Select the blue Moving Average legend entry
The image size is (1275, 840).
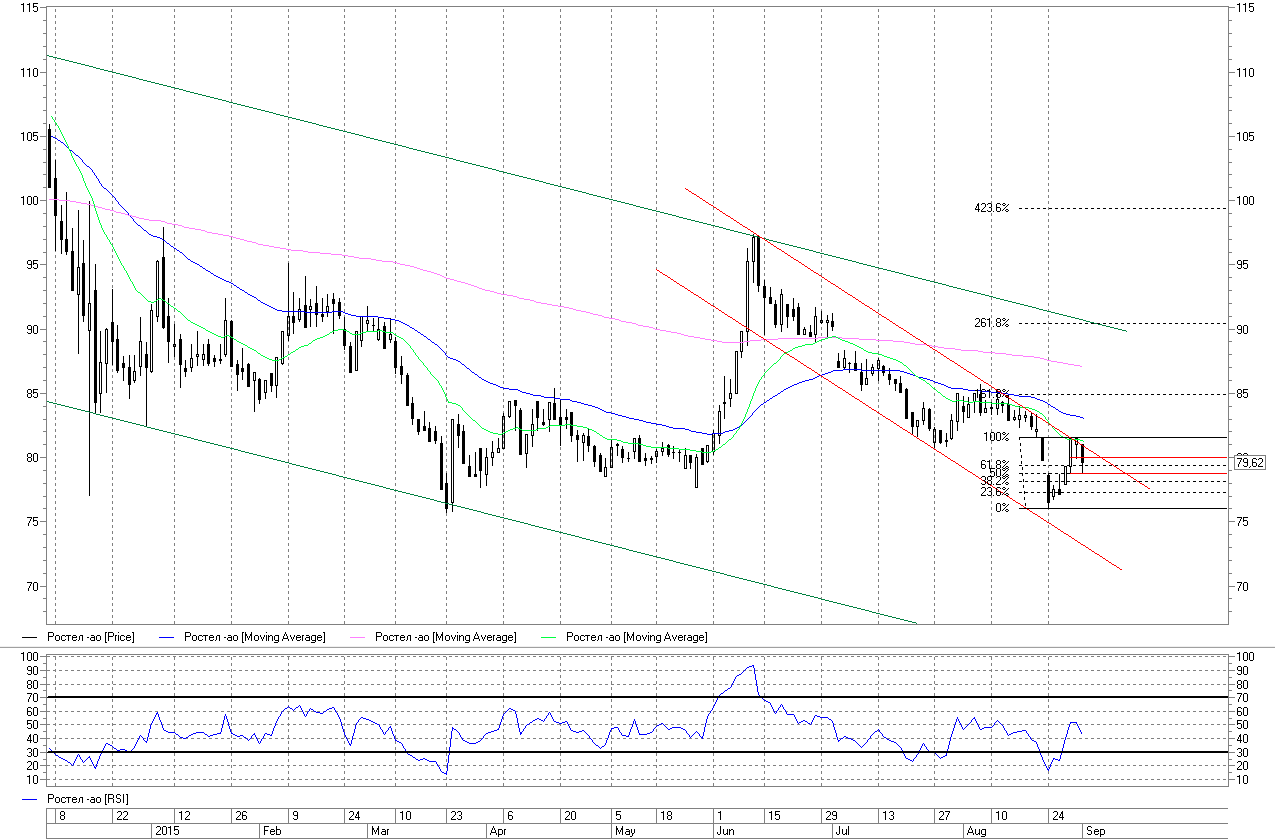[254, 637]
